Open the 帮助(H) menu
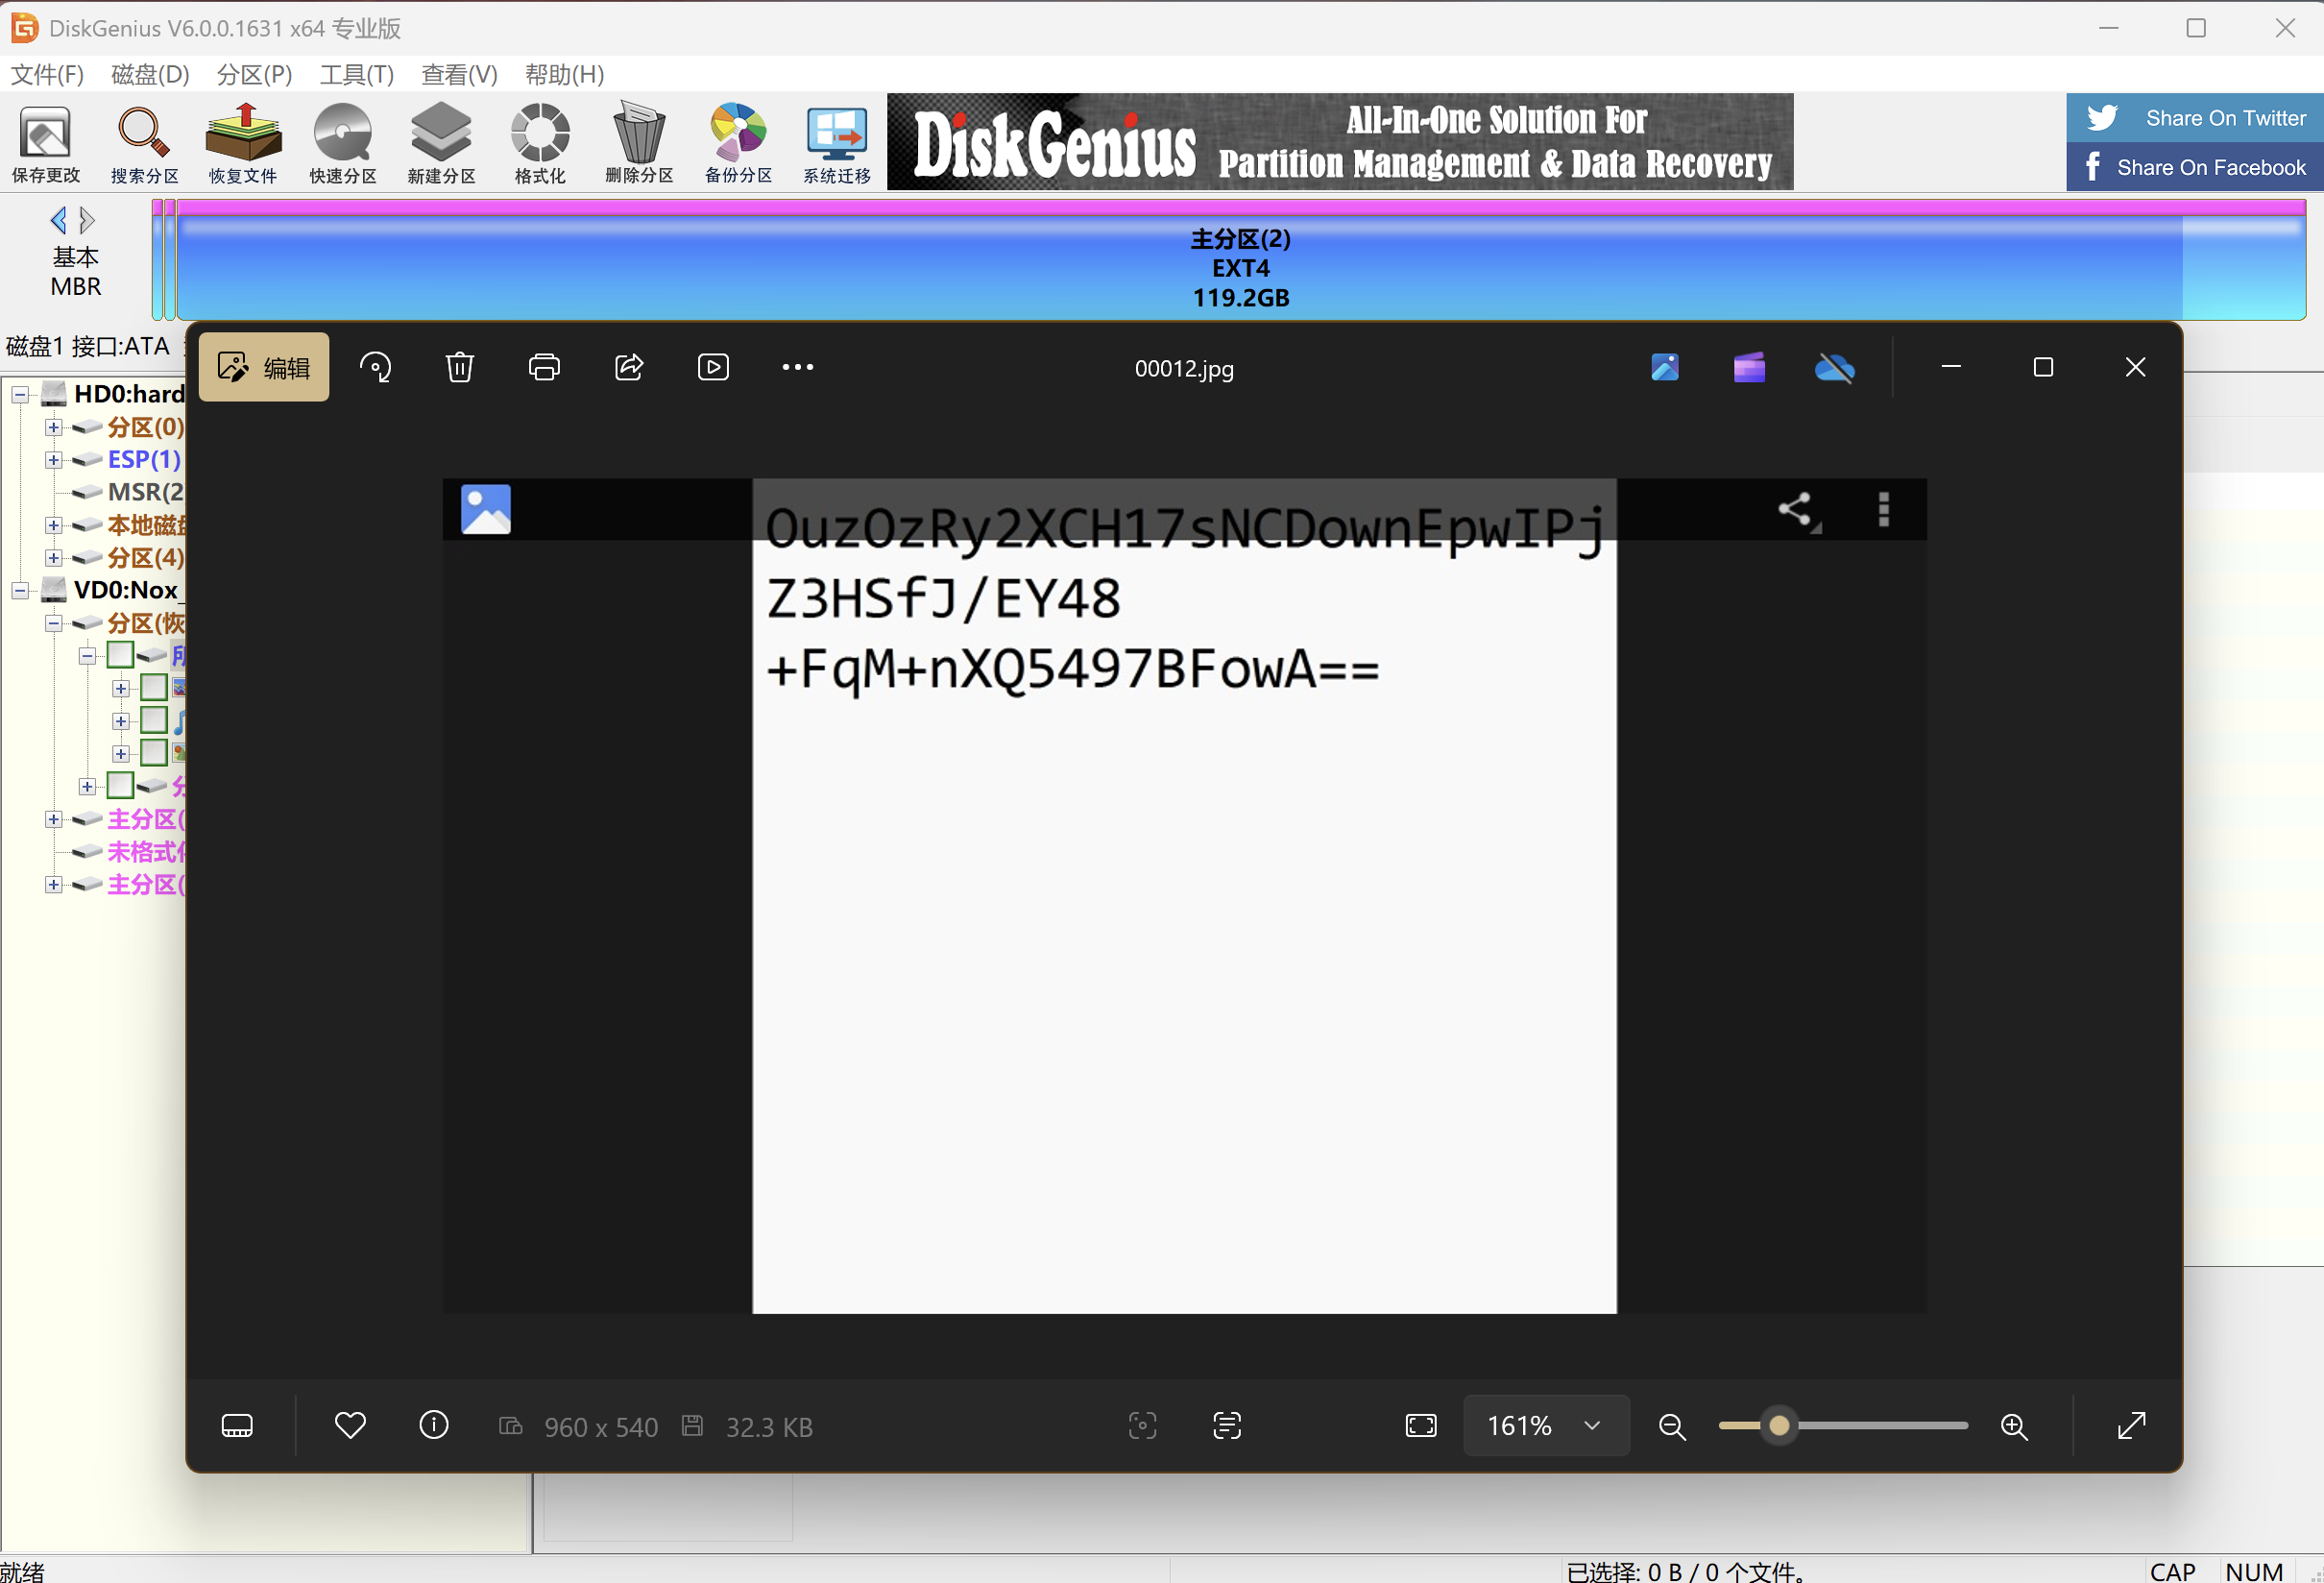 point(564,74)
